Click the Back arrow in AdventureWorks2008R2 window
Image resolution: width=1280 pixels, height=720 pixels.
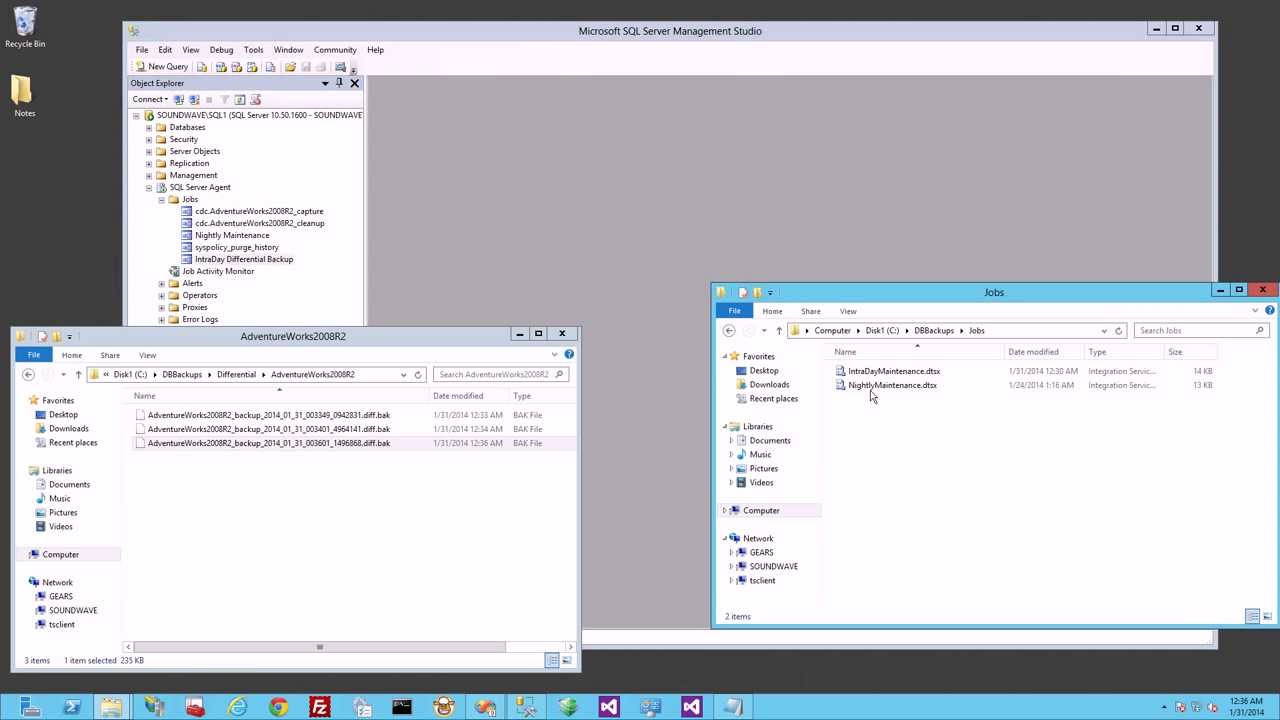pyautogui.click(x=28, y=374)
